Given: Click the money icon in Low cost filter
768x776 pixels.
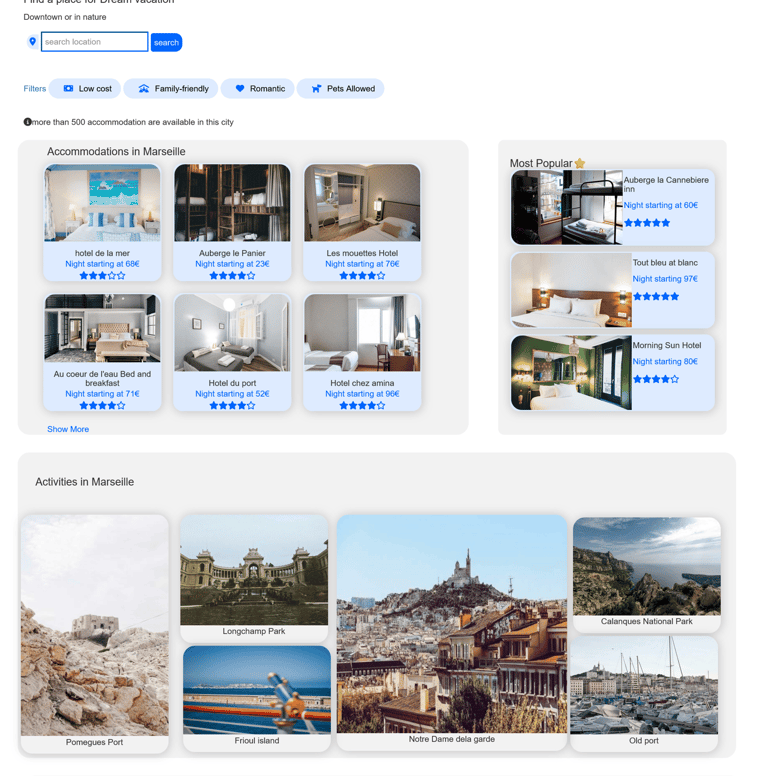Looking at the screenshot, I should click(x=68, y=89).
